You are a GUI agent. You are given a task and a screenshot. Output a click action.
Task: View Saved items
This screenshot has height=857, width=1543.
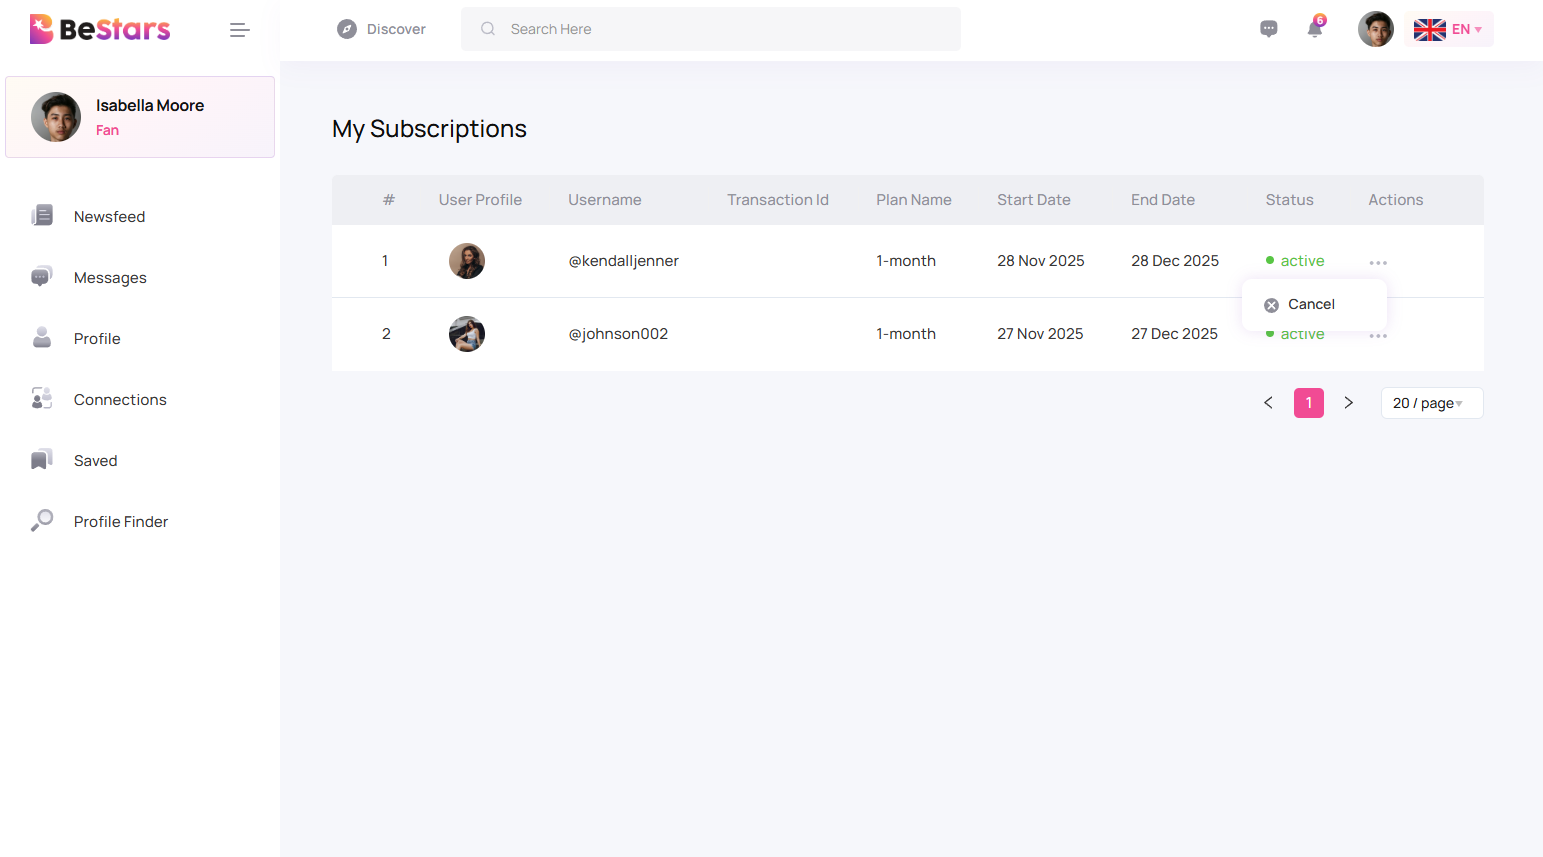pyautogui.click(x=95, y=460)
